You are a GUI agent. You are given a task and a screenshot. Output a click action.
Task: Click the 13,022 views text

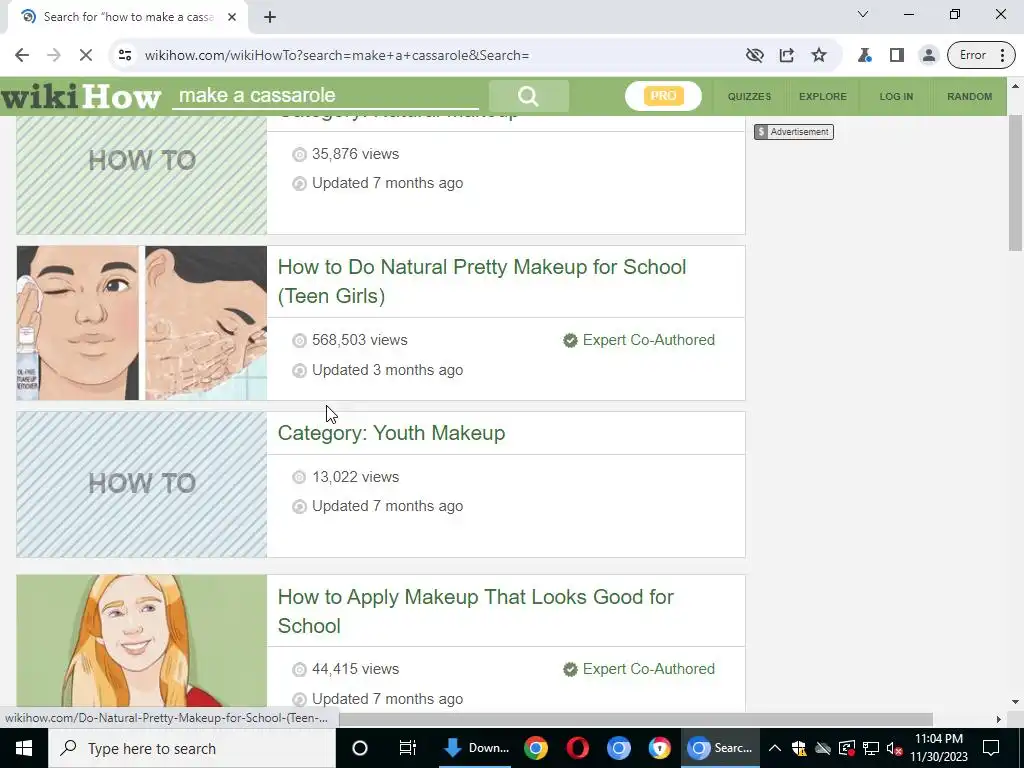[355, 477]
